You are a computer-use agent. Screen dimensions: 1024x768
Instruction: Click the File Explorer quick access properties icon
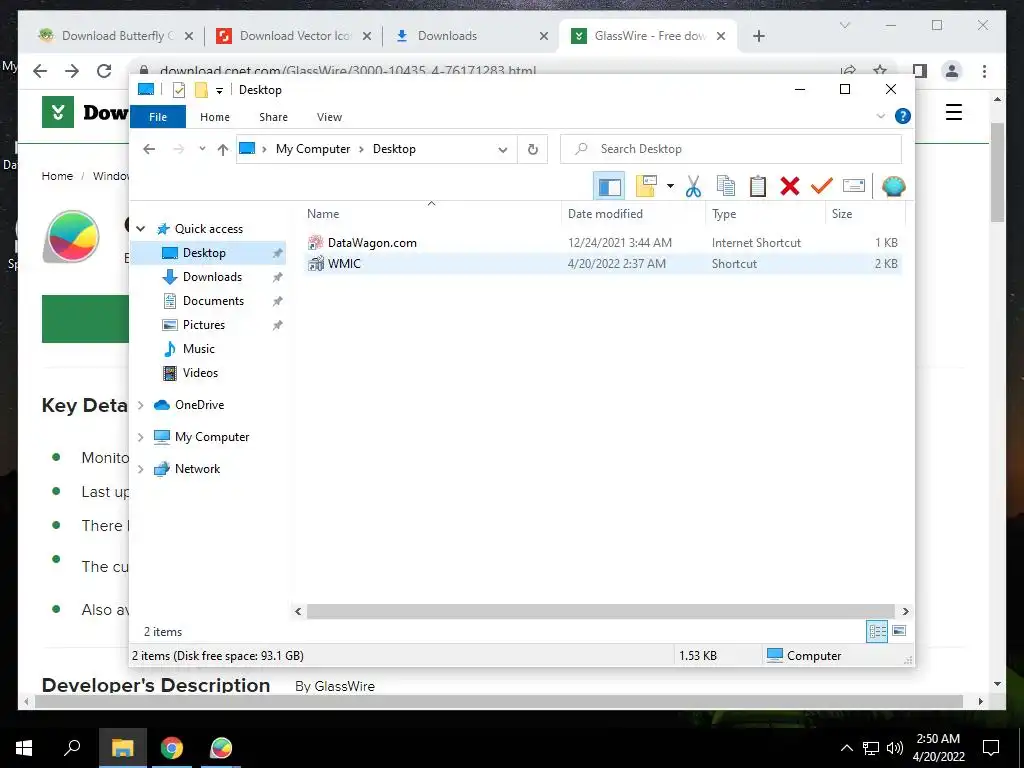178,90
